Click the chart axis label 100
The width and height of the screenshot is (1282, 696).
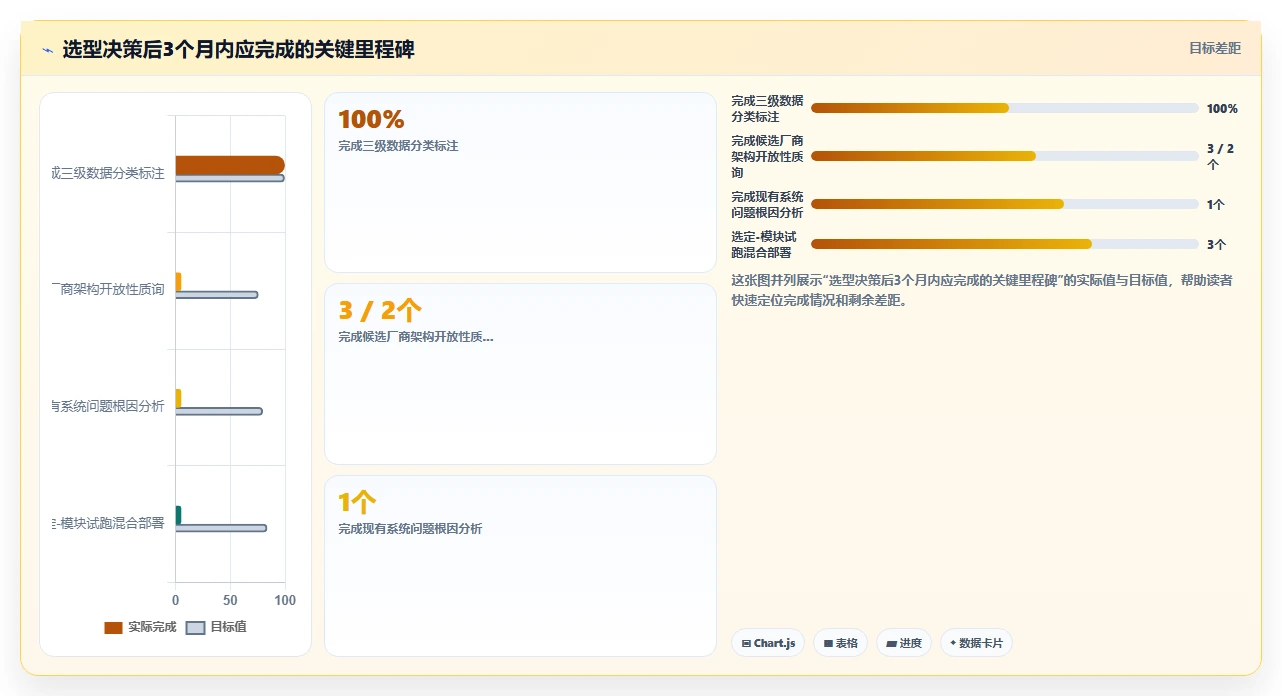click(285, 600)
